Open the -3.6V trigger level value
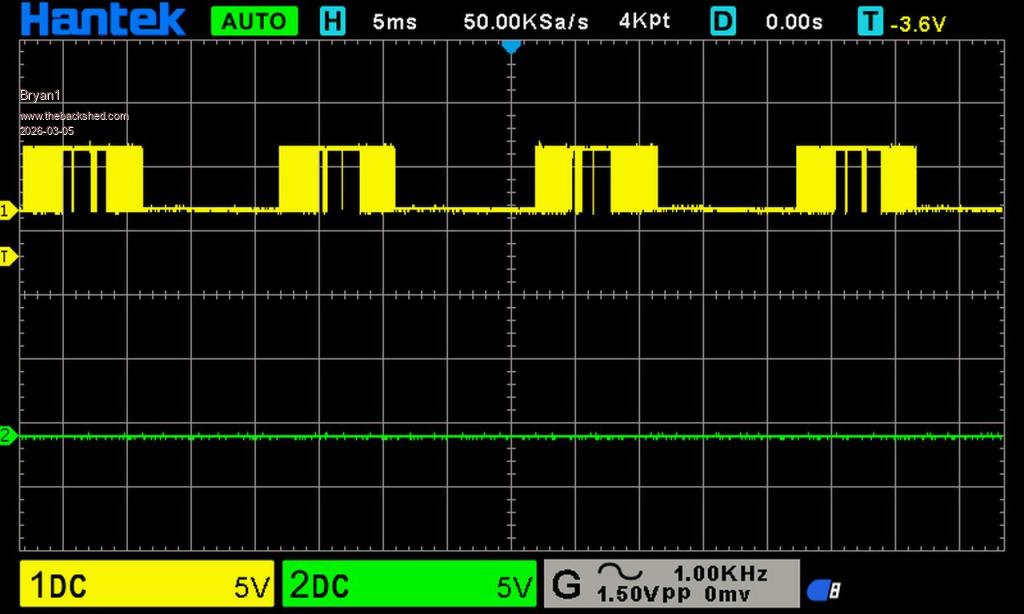This screenshot has height=614, width=1024. click(917, 23)
